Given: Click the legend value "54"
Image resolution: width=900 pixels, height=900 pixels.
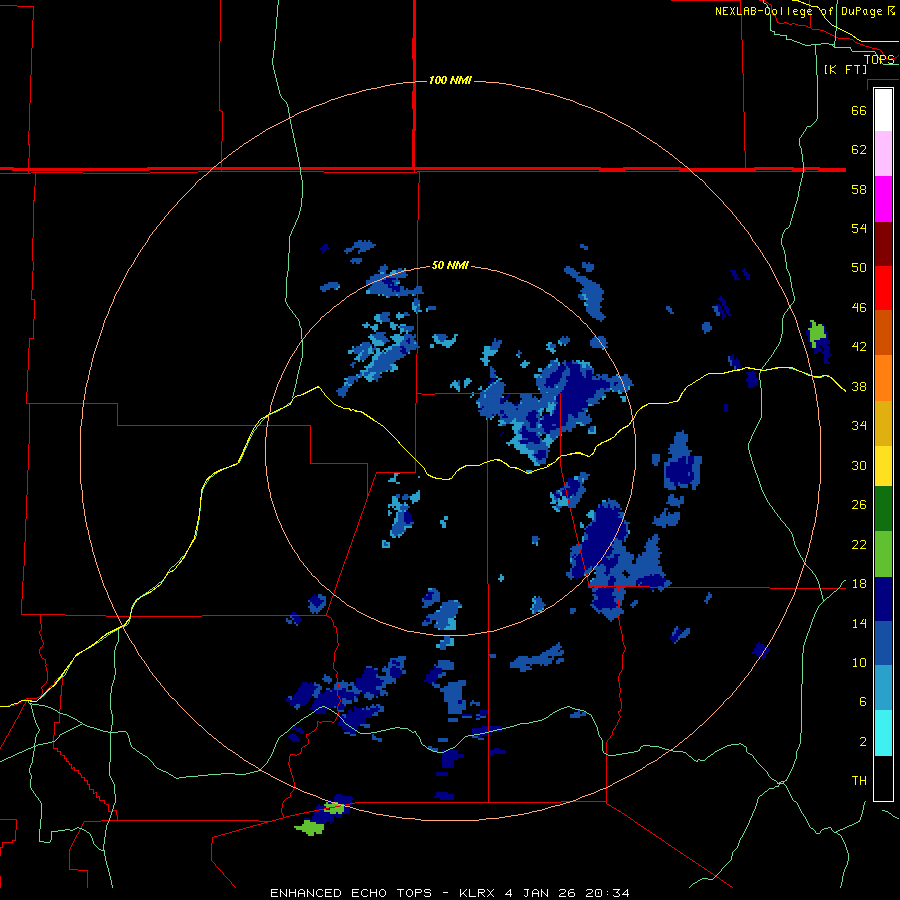Looking at the screenshot, I should point(859,228).
